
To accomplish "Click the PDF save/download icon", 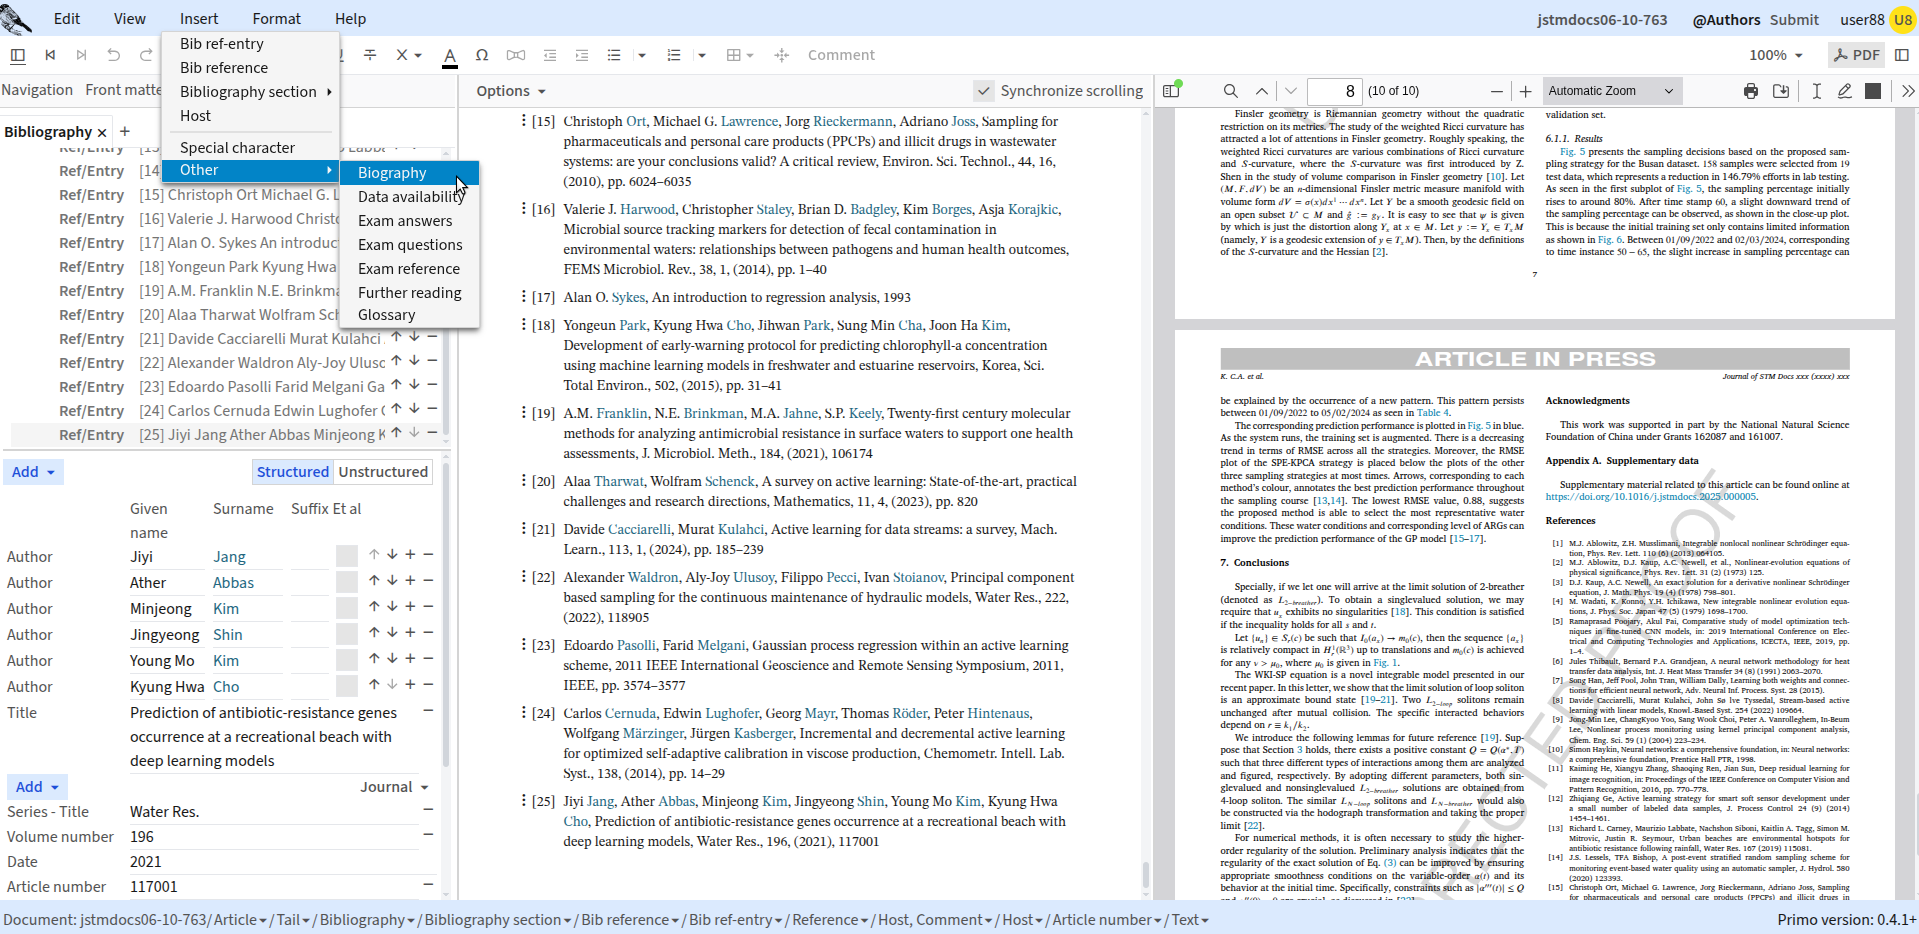I will (x=1781, y=91).
